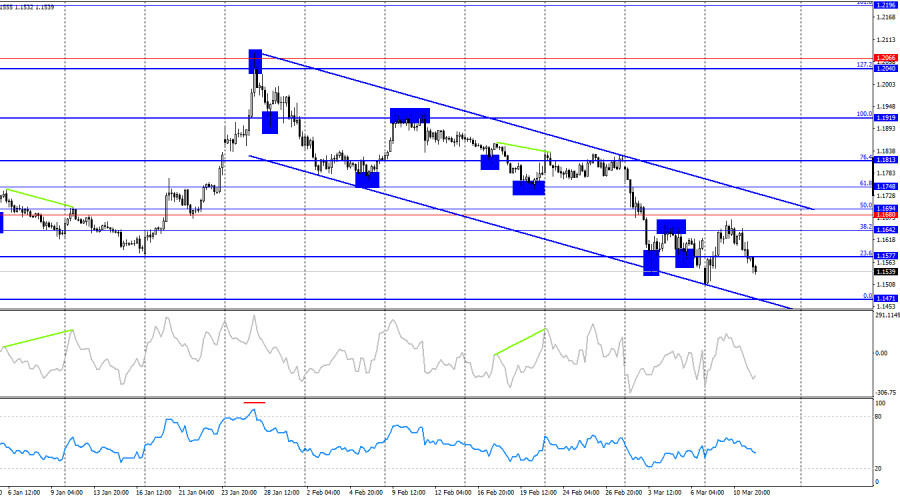This screenshot has height=500, width=900.
Task: Select the 61.8 Fibonacci level label
Action: pos(866,183)
